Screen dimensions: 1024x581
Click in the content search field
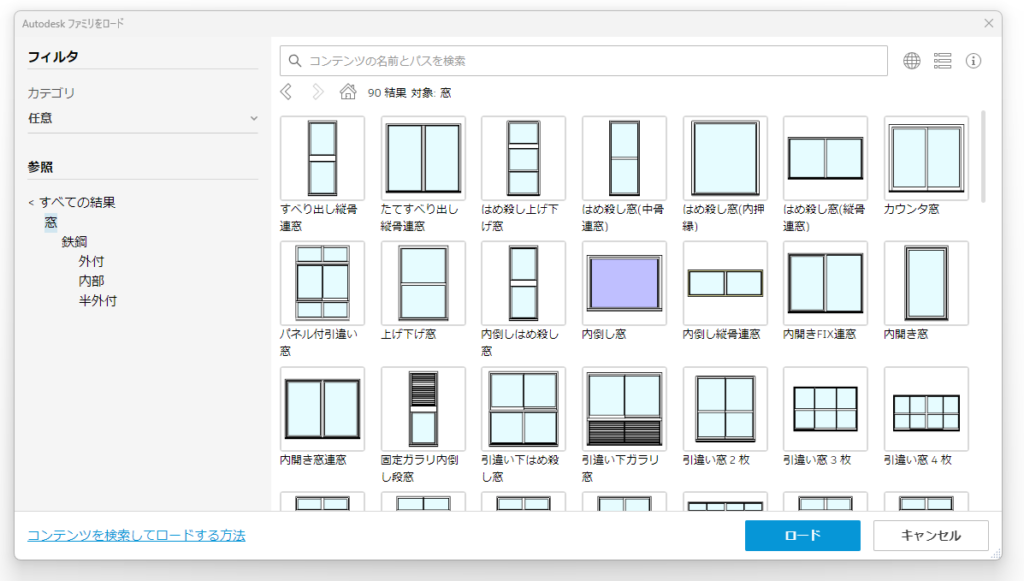pos(590,61)
